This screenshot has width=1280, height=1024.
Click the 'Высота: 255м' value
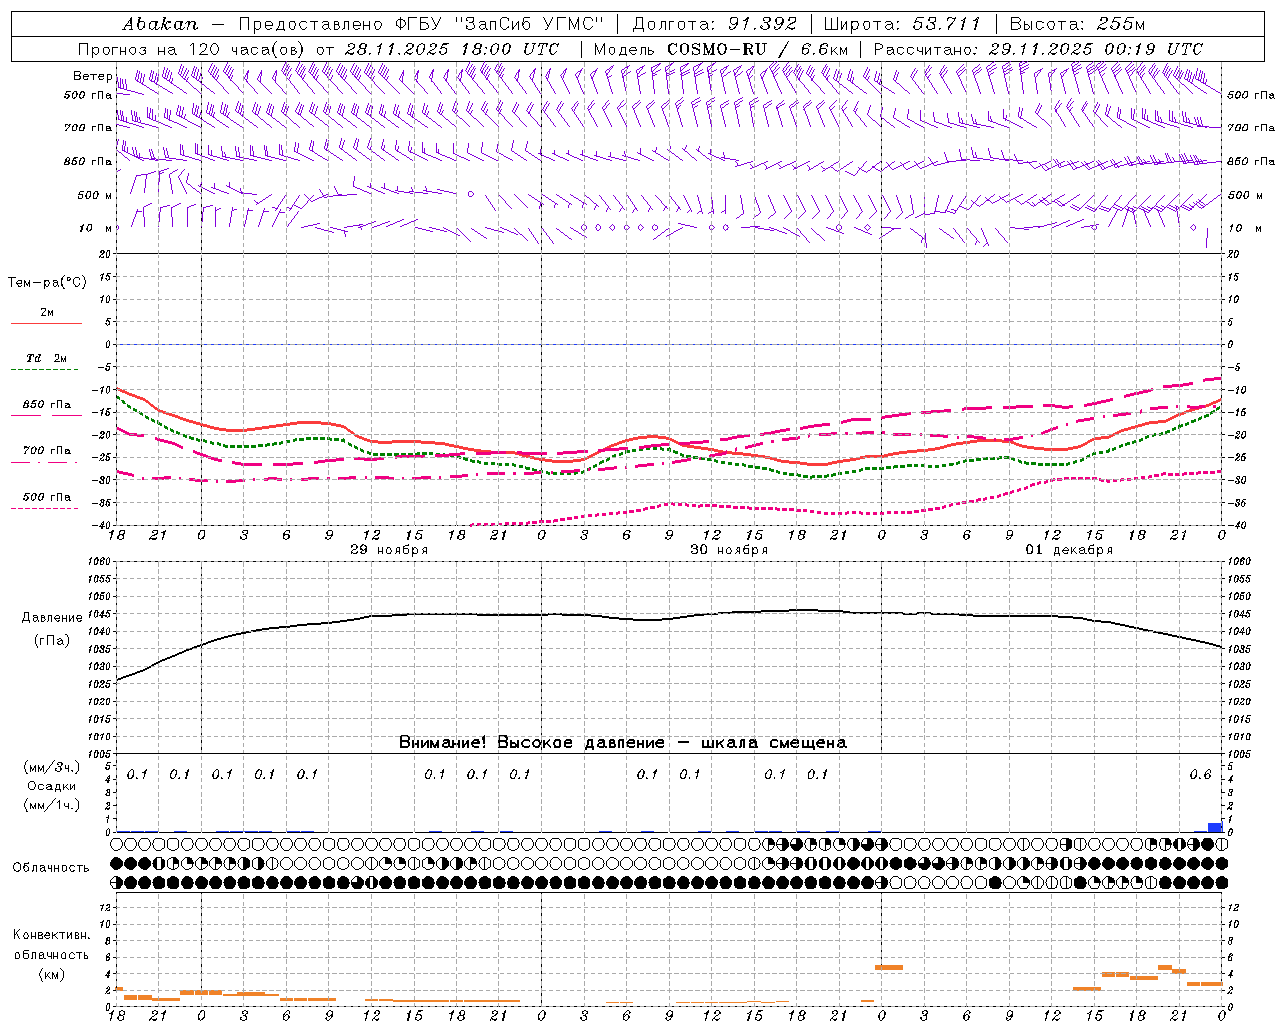click(x=1077, y=24)
